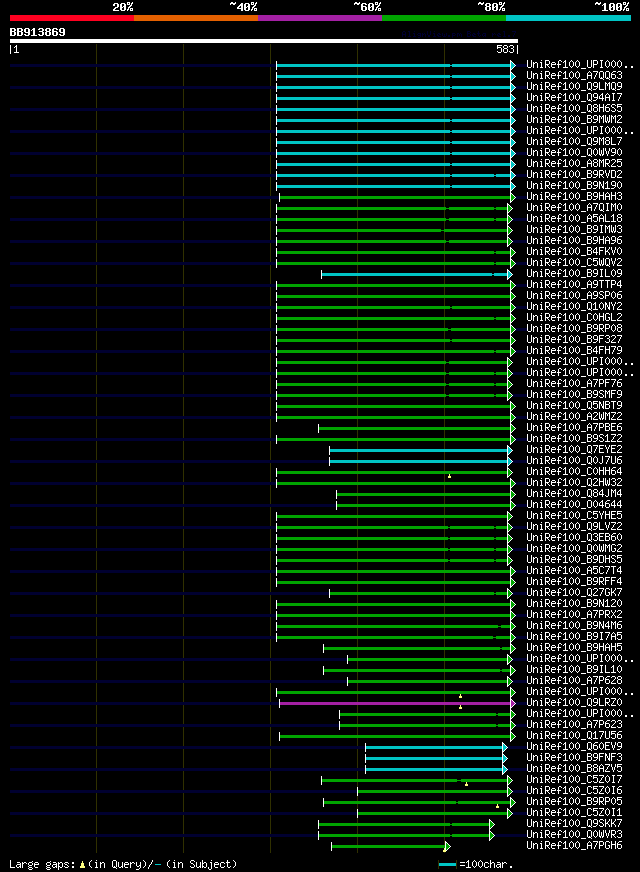Click the red 20% identity legend band
Image resolution: width=640 pixels, height=872 pixels.
[x=72, y=18]
